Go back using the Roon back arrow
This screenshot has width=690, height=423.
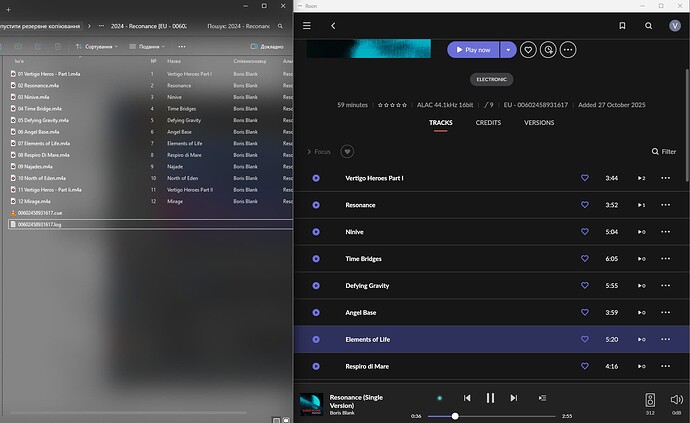click(x=333, y=26)
